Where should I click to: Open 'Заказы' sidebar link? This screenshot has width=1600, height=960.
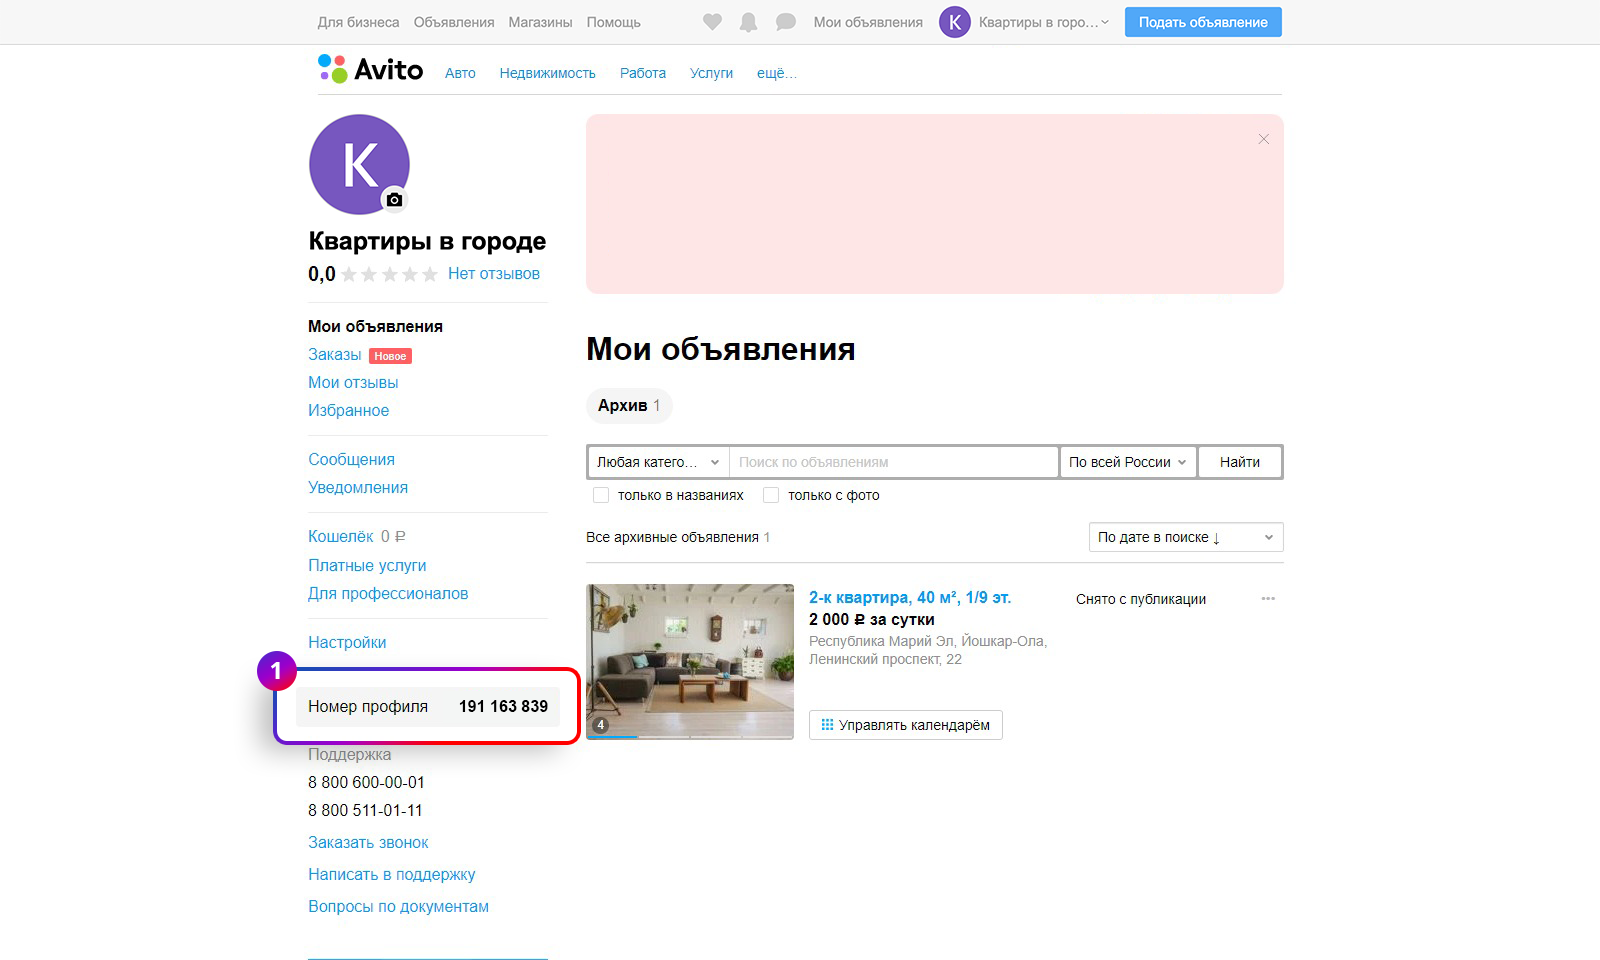tap(335, 355)
